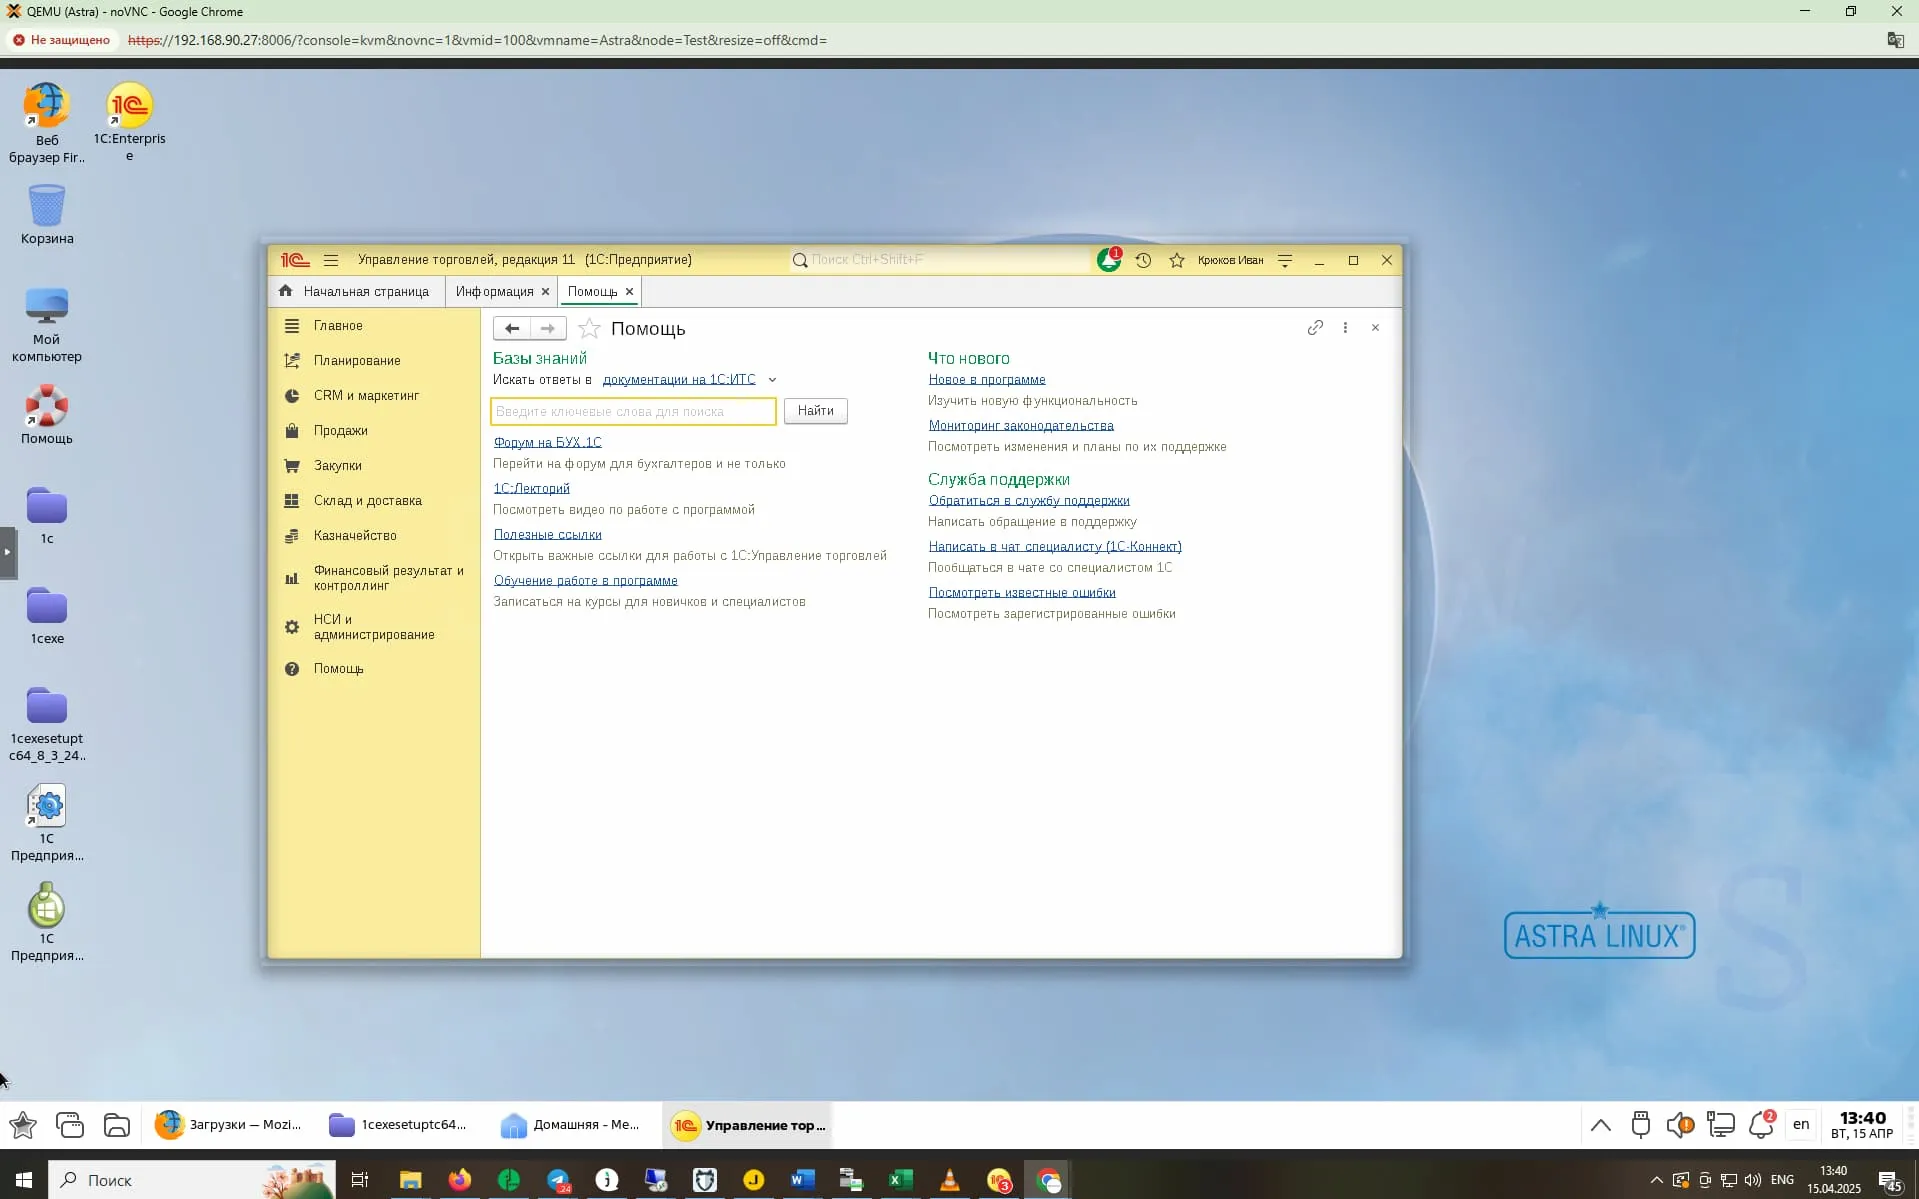Viewport: 1919px width, 1199px height.
Task: Switch to 1cexesetuptc64 taskbar window
Action: [x=398, y=1125]
